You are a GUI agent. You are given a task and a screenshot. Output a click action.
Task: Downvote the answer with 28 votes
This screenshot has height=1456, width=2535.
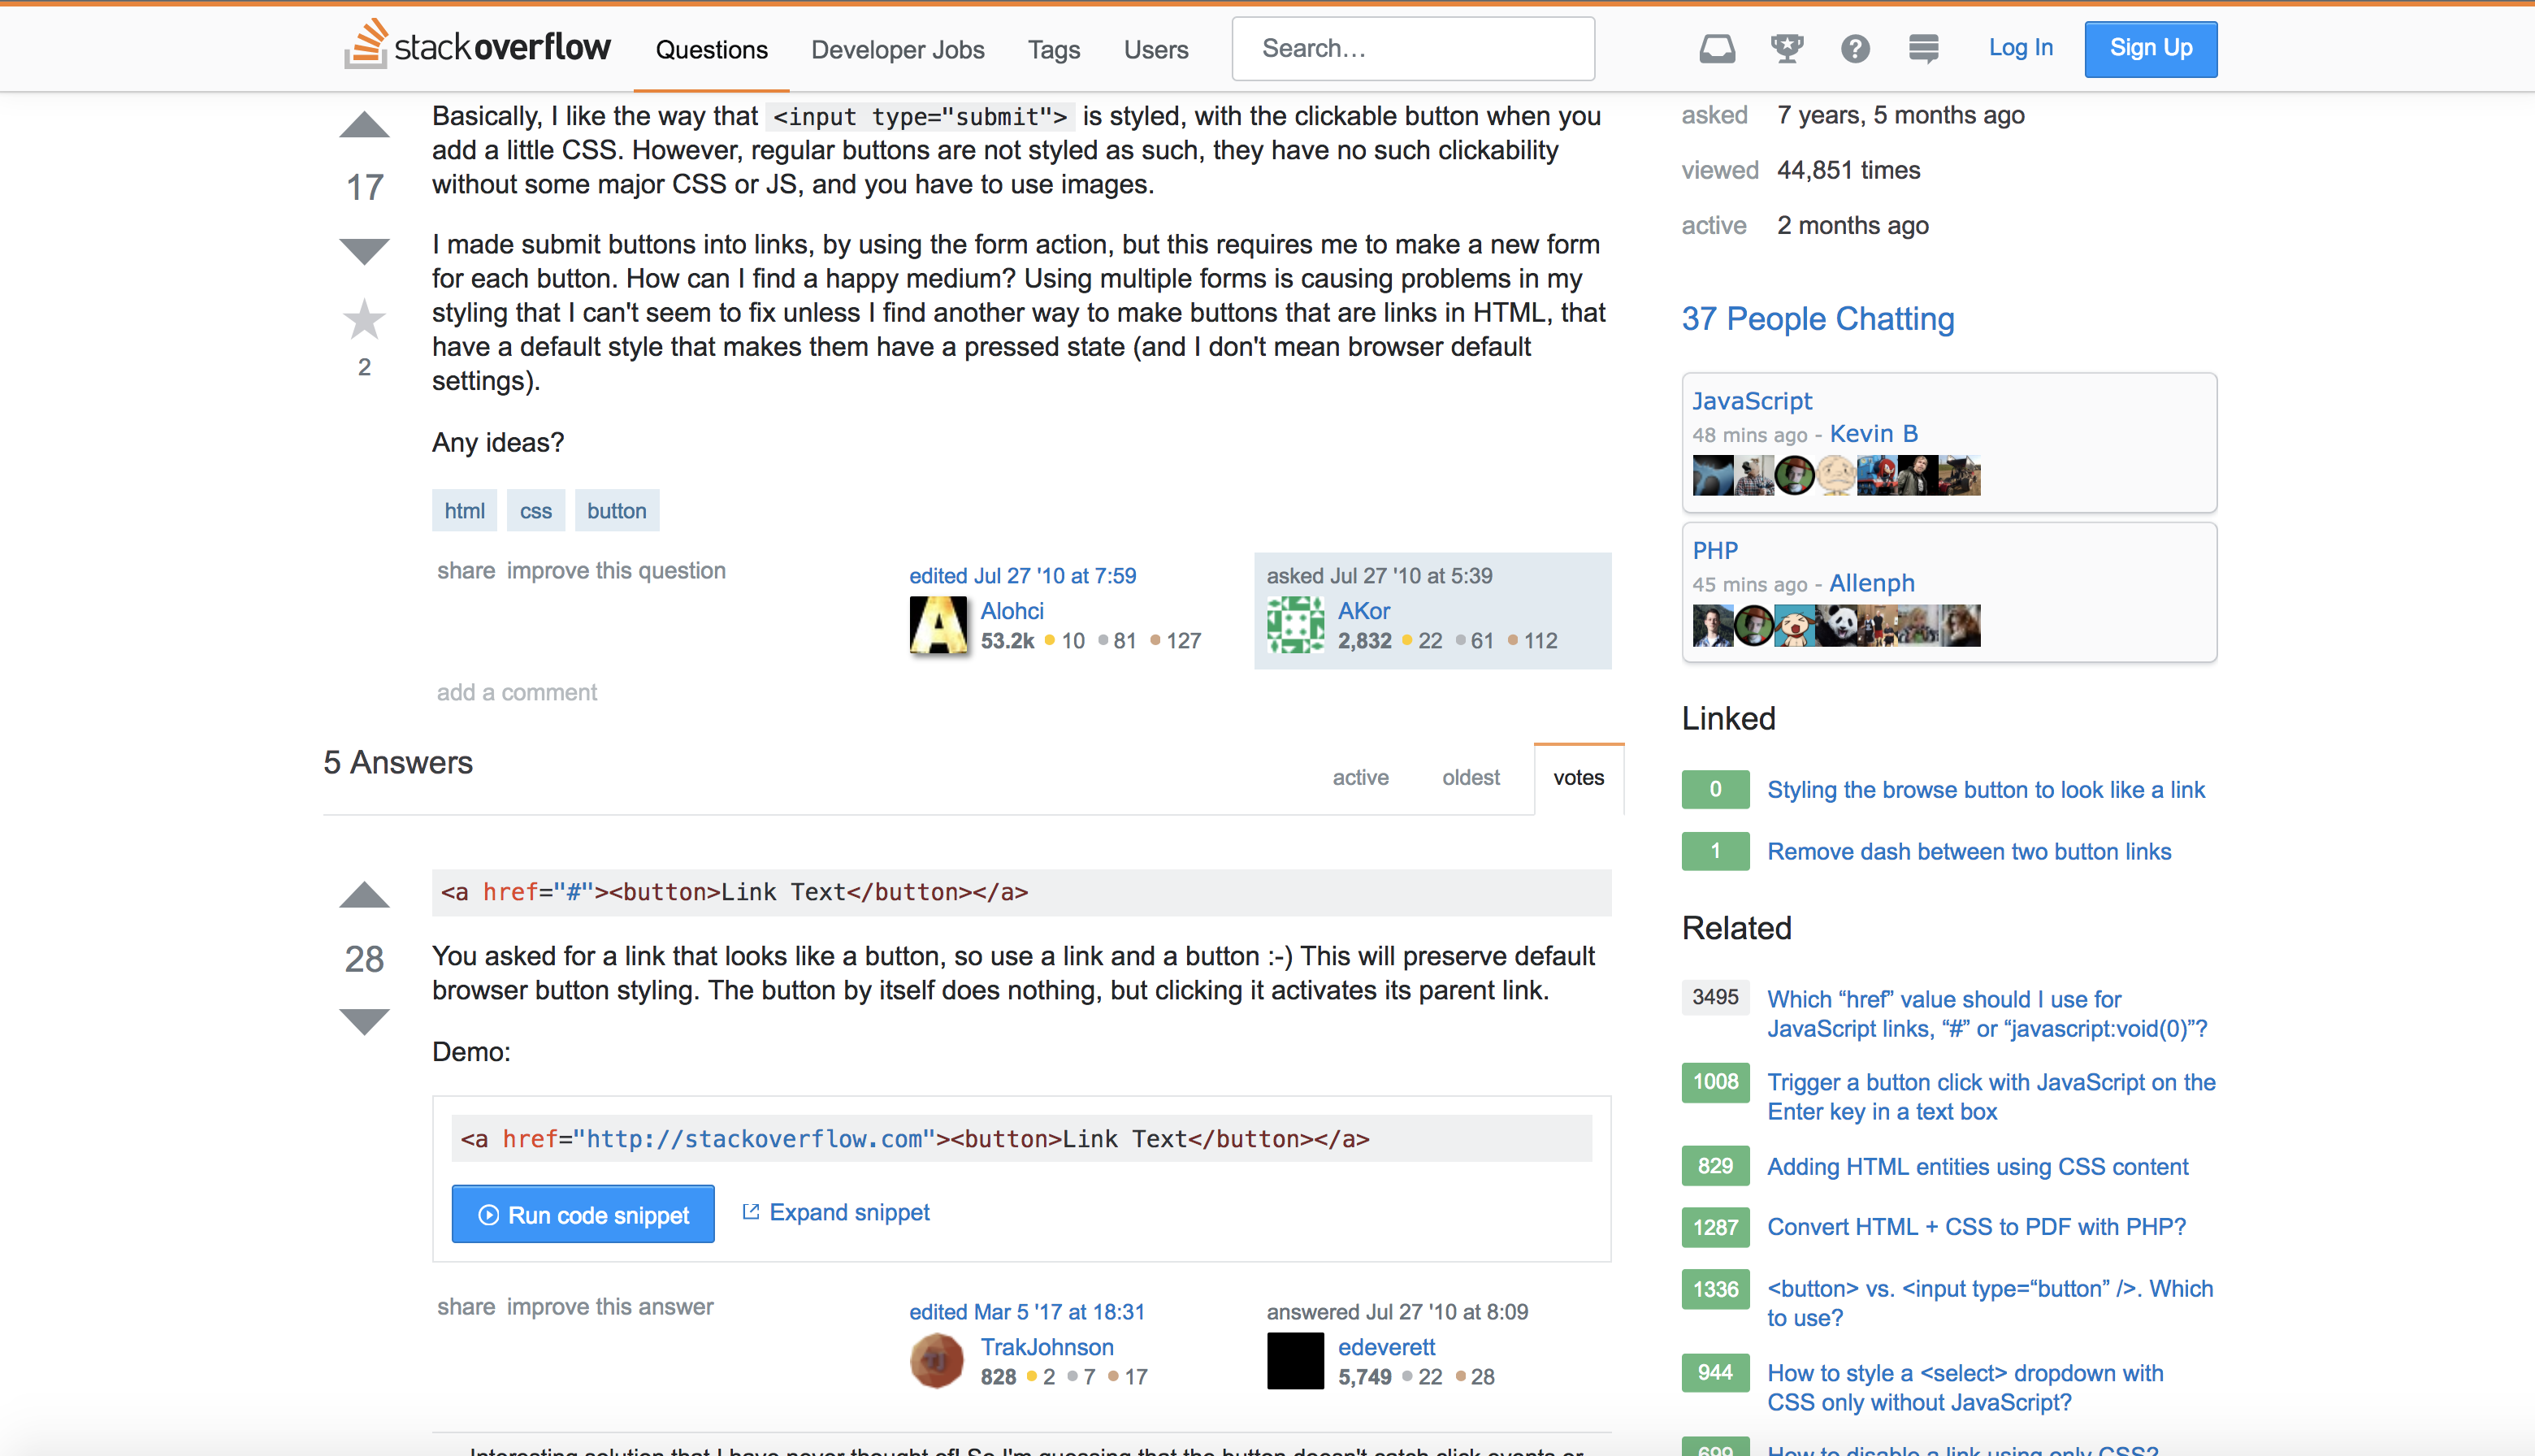coord(364,1021)
